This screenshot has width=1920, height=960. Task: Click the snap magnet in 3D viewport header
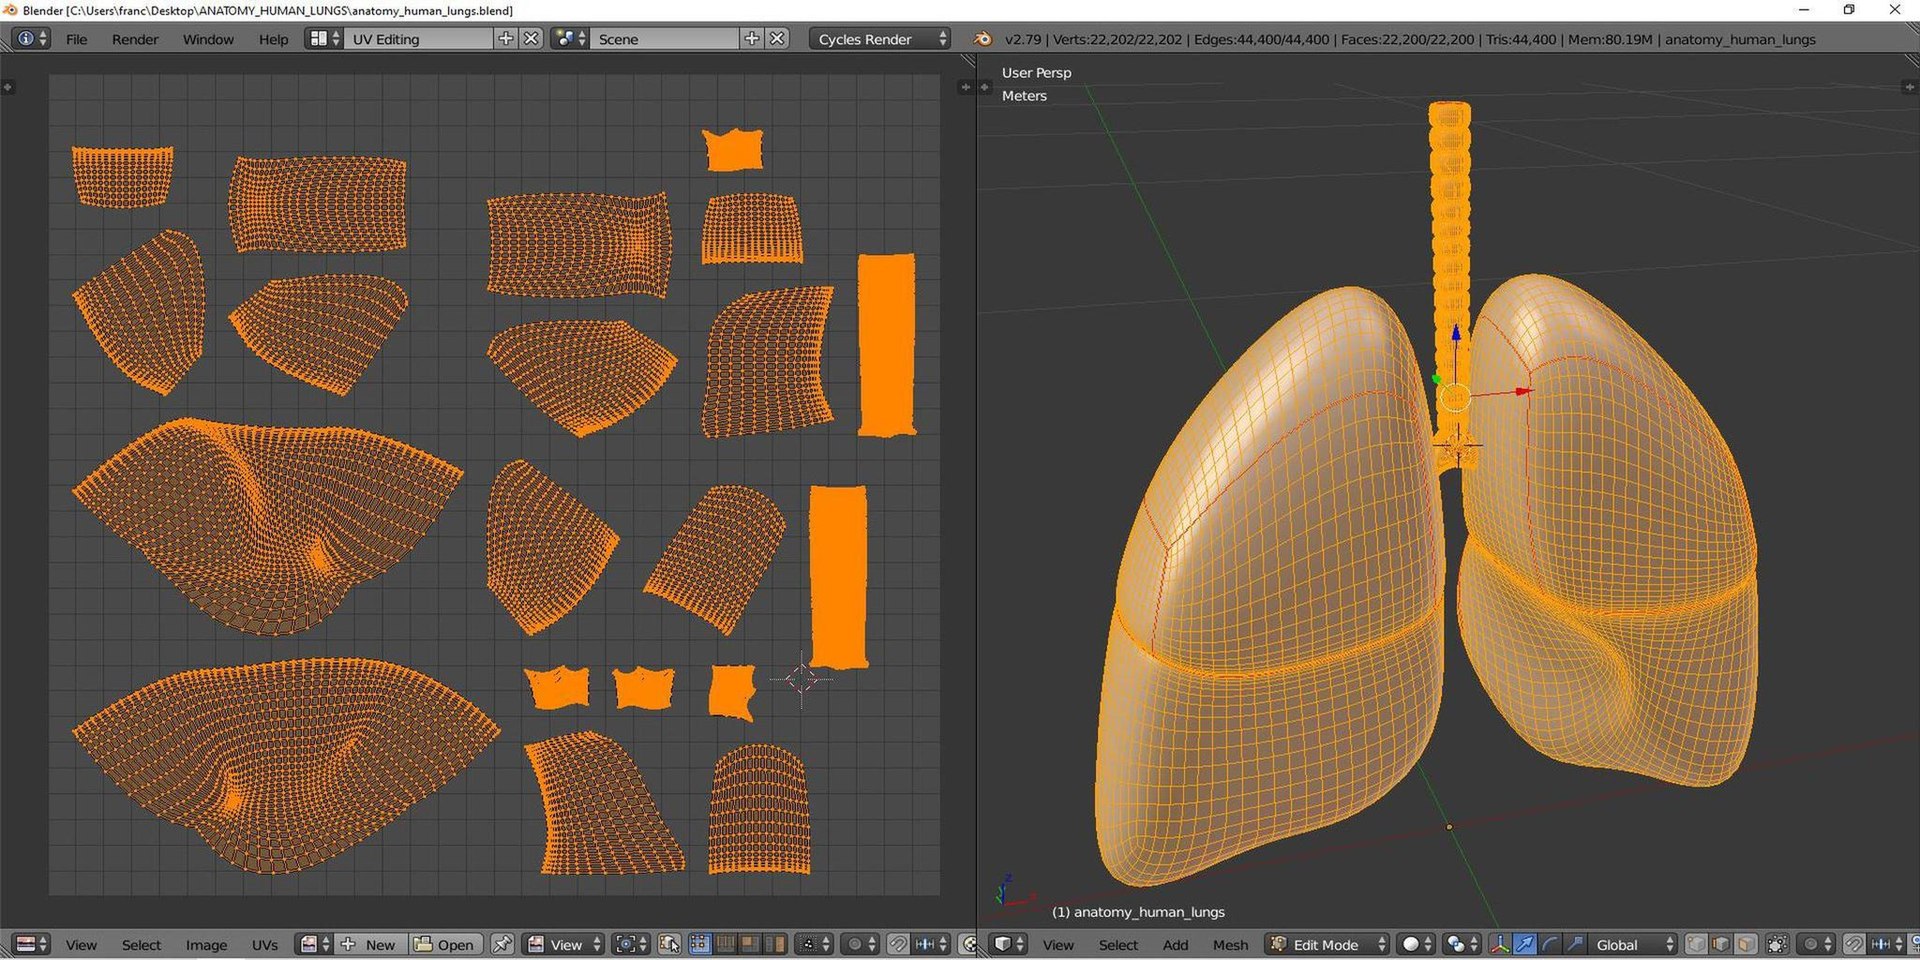(1854, 944)
